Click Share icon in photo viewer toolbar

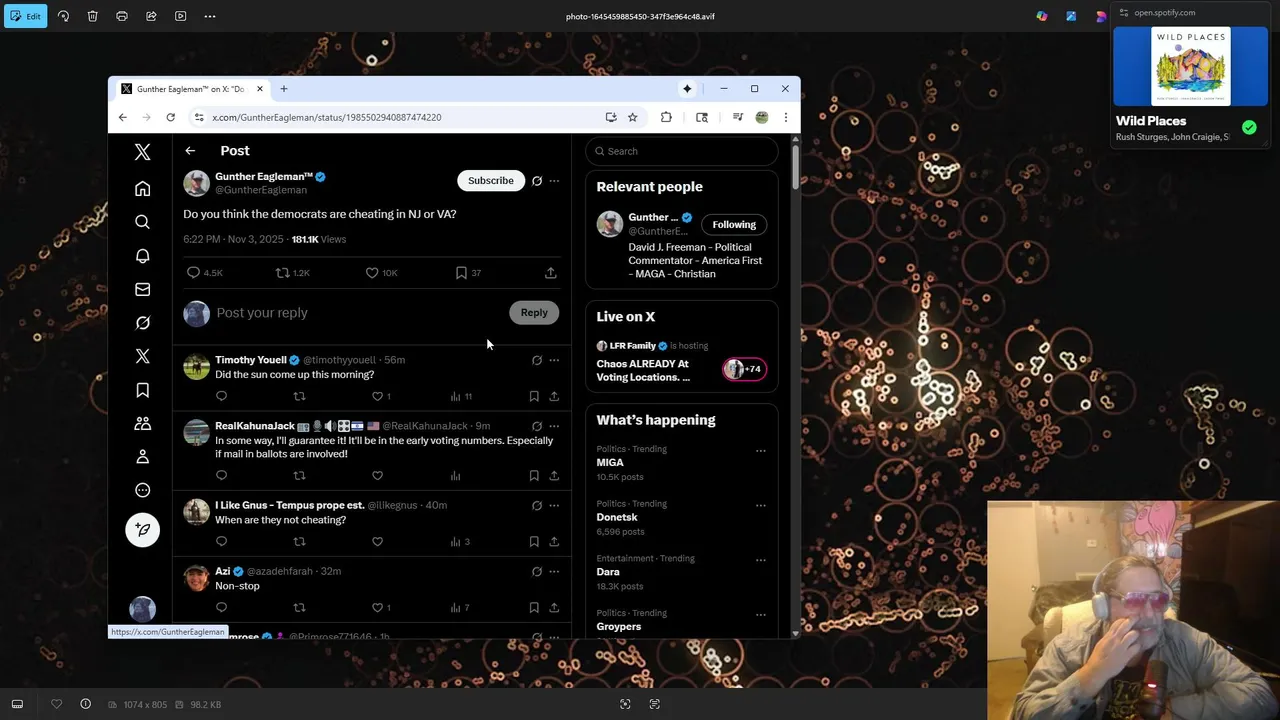coord(151,16)
